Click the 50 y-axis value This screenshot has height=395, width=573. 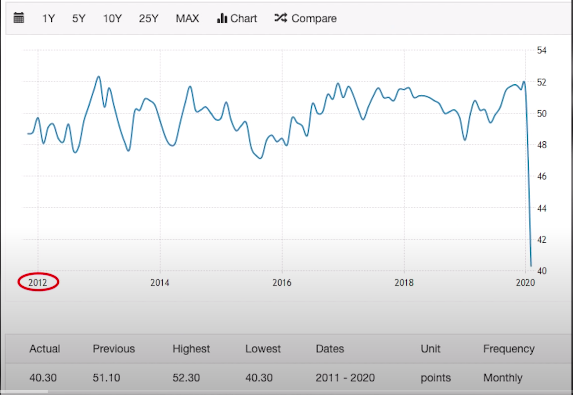coord(542,114)
